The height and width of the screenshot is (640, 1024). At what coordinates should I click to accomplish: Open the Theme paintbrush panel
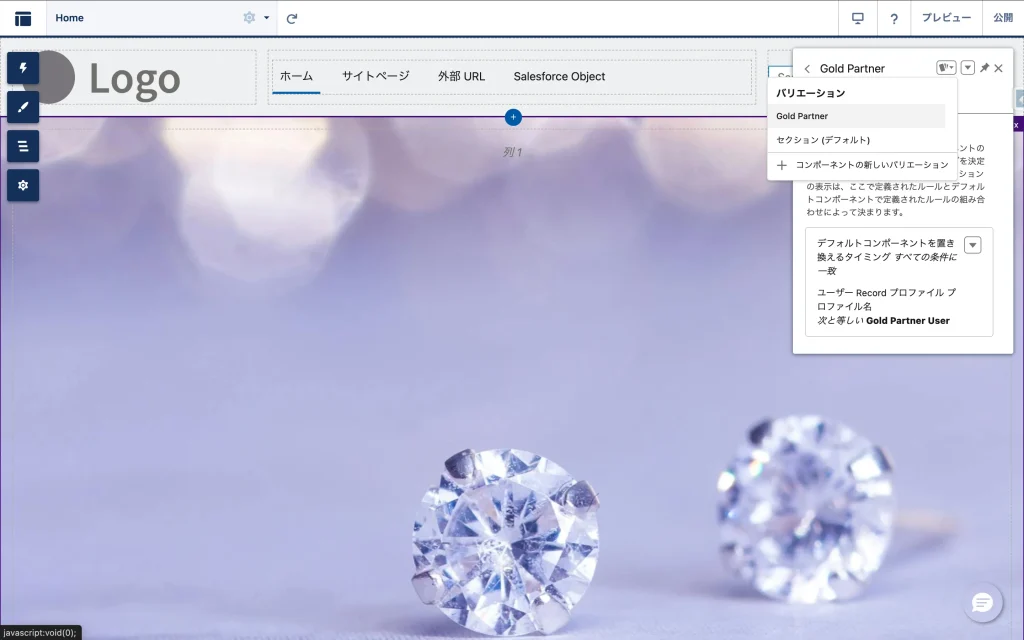tap(23, 107)
